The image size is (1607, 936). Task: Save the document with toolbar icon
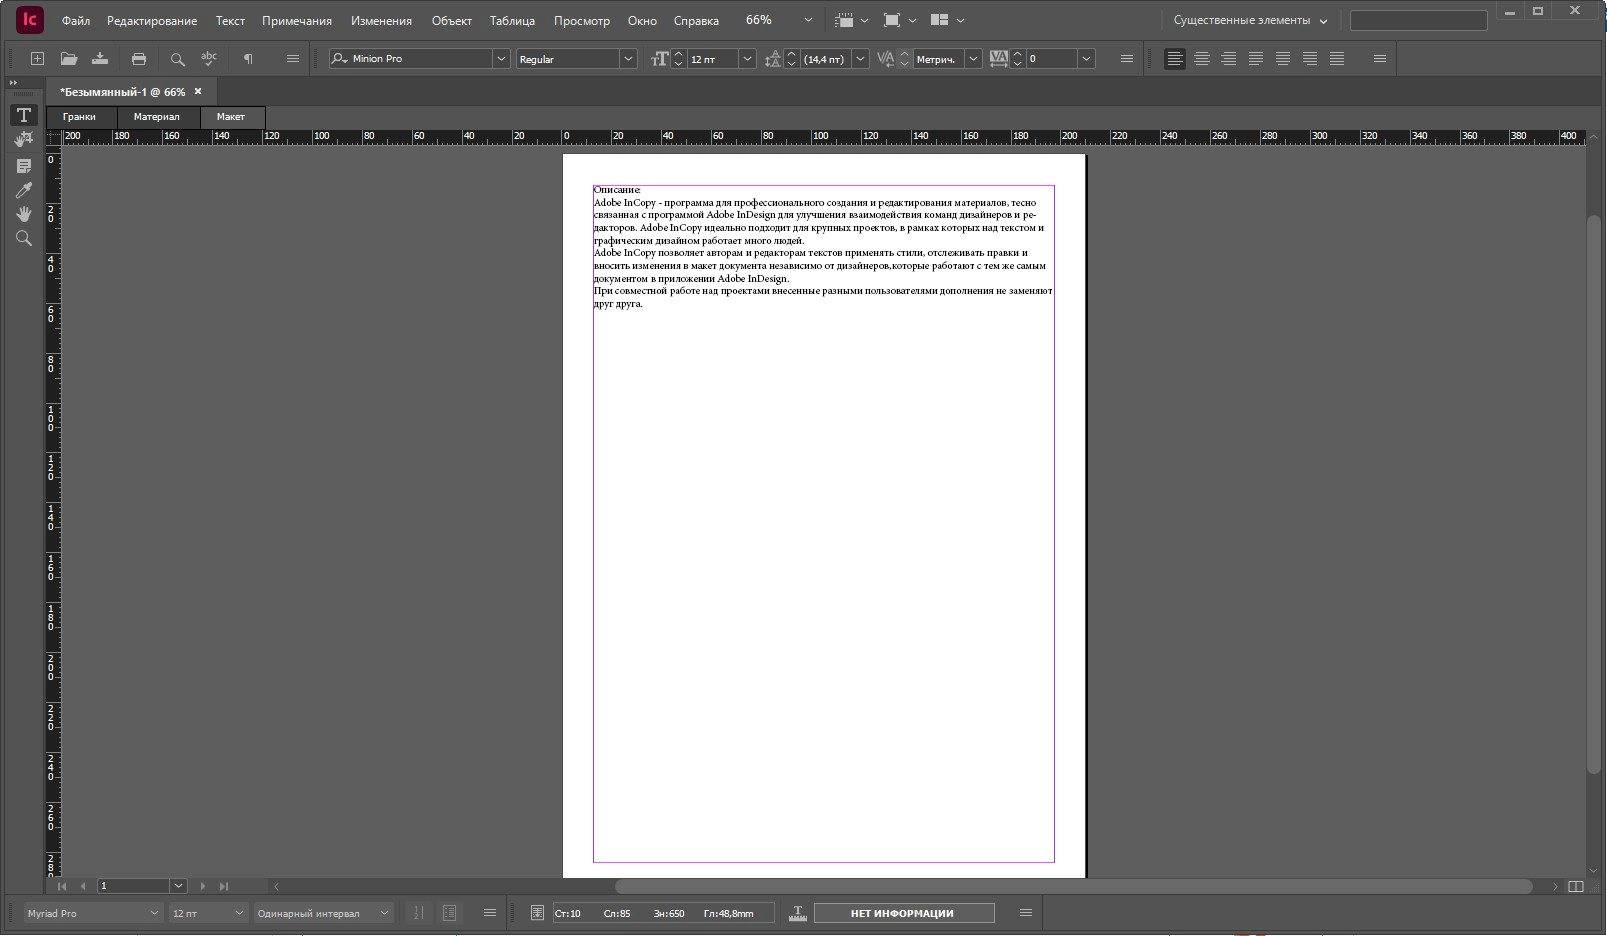click(100, 59)
